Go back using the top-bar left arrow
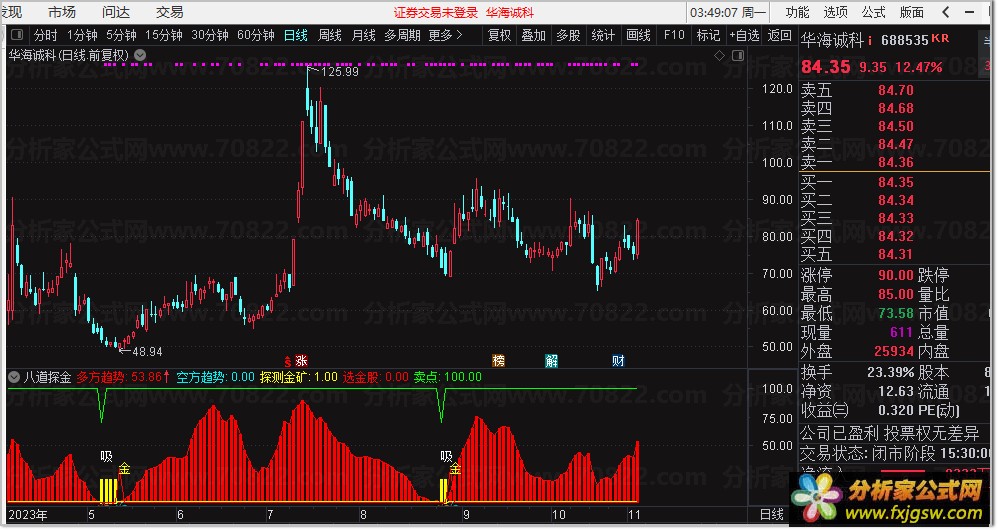Viewport: 999px width, 530px height. tap(946, 12)
